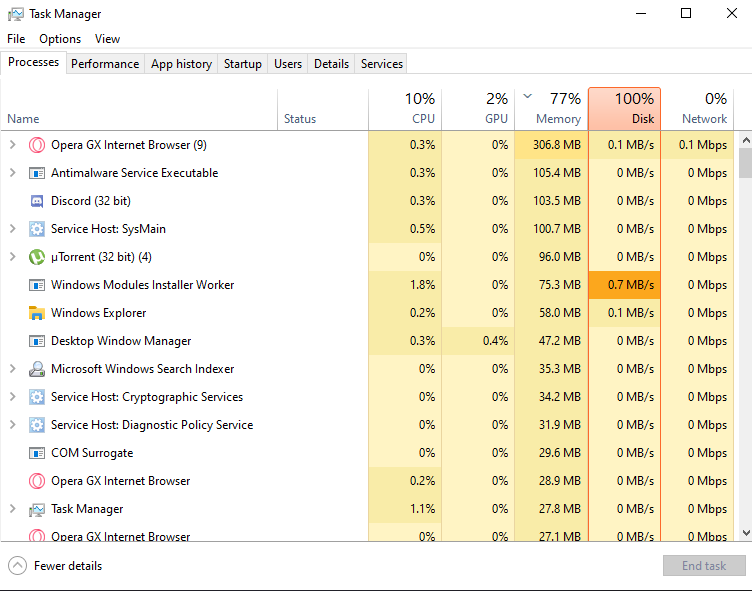This screenshot has height=591, width=752.
Task: Sort by the Name column header
Action: click(x=139, y=109)
